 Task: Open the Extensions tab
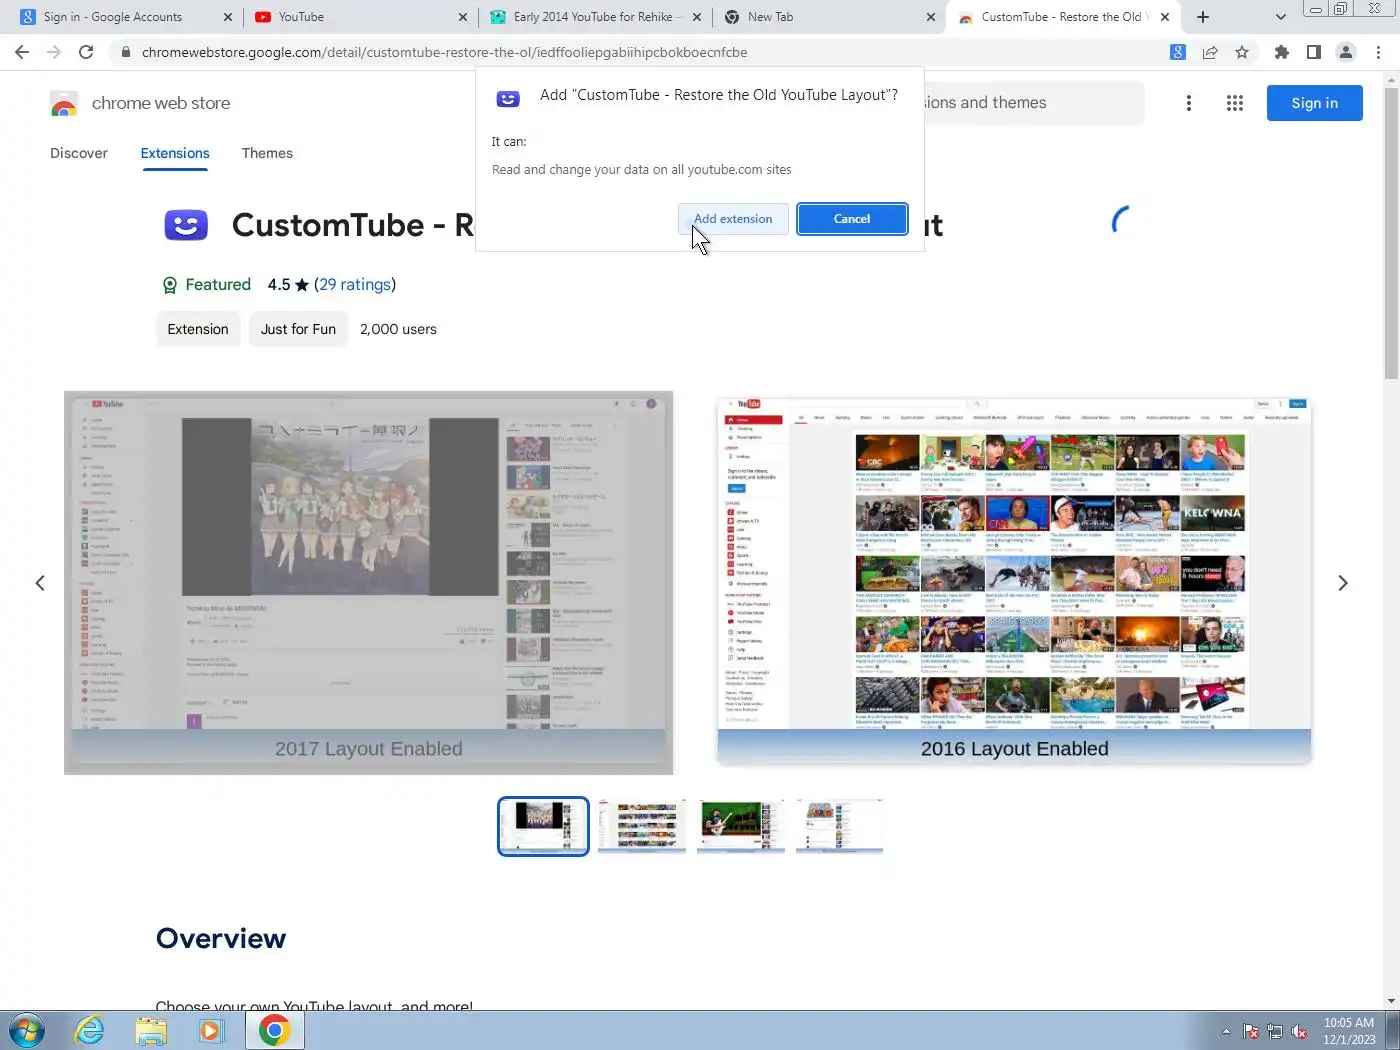click(x=175, y=153)
